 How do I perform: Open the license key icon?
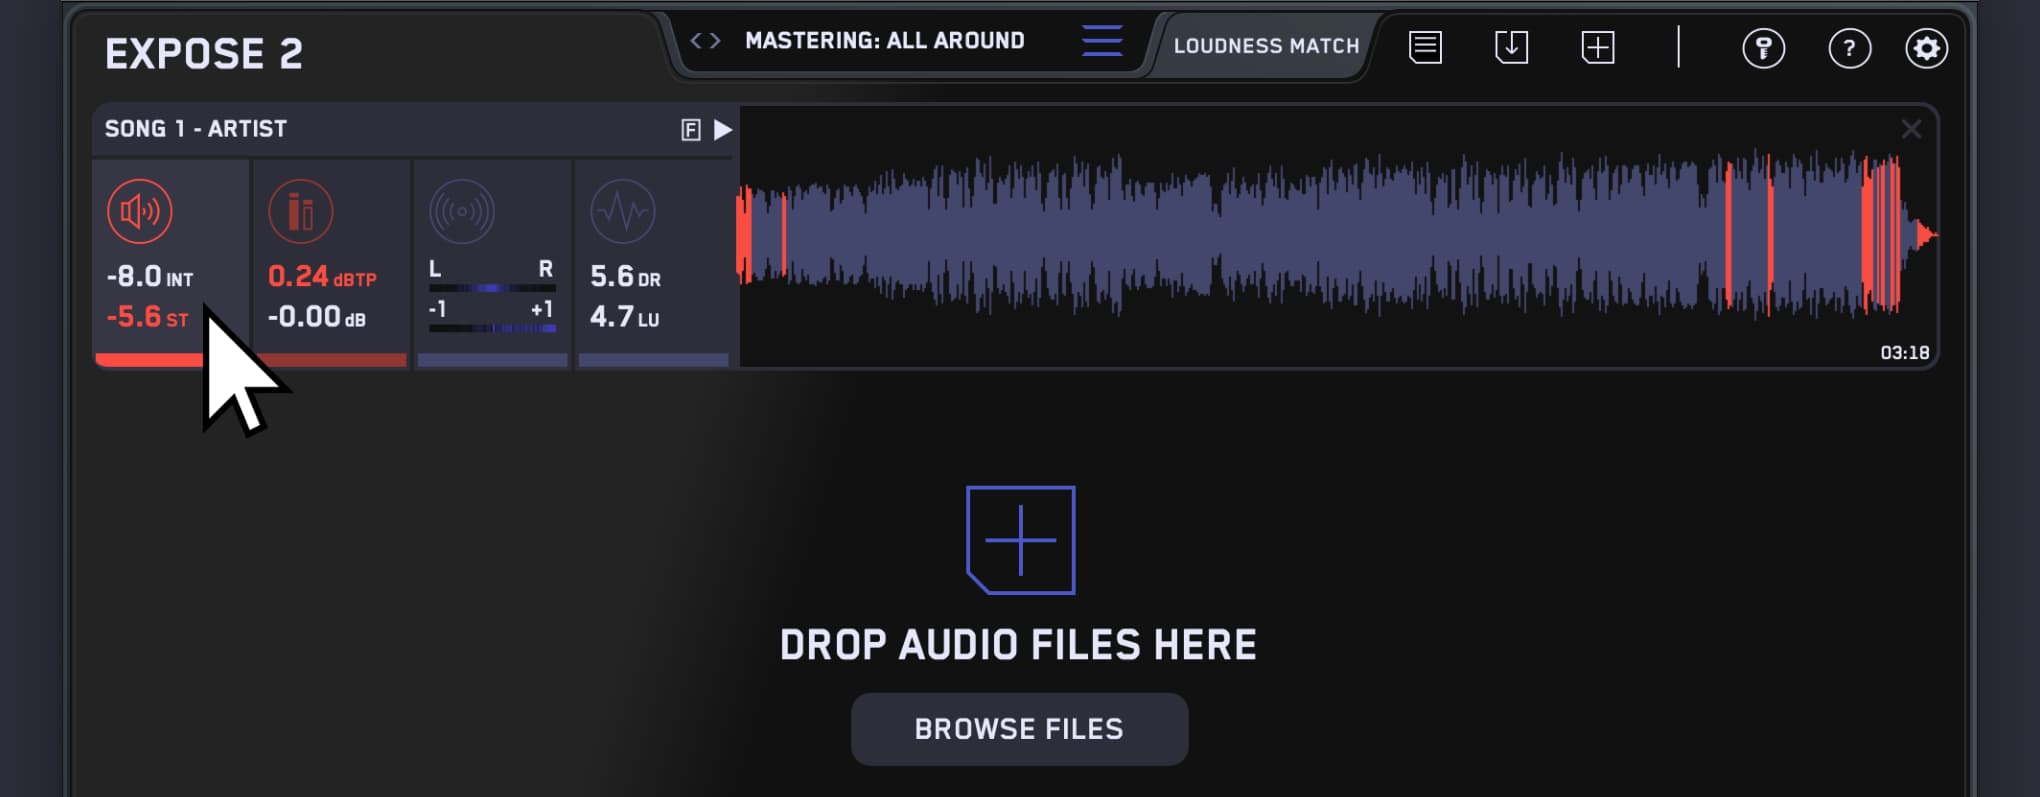pos(1763,48)
